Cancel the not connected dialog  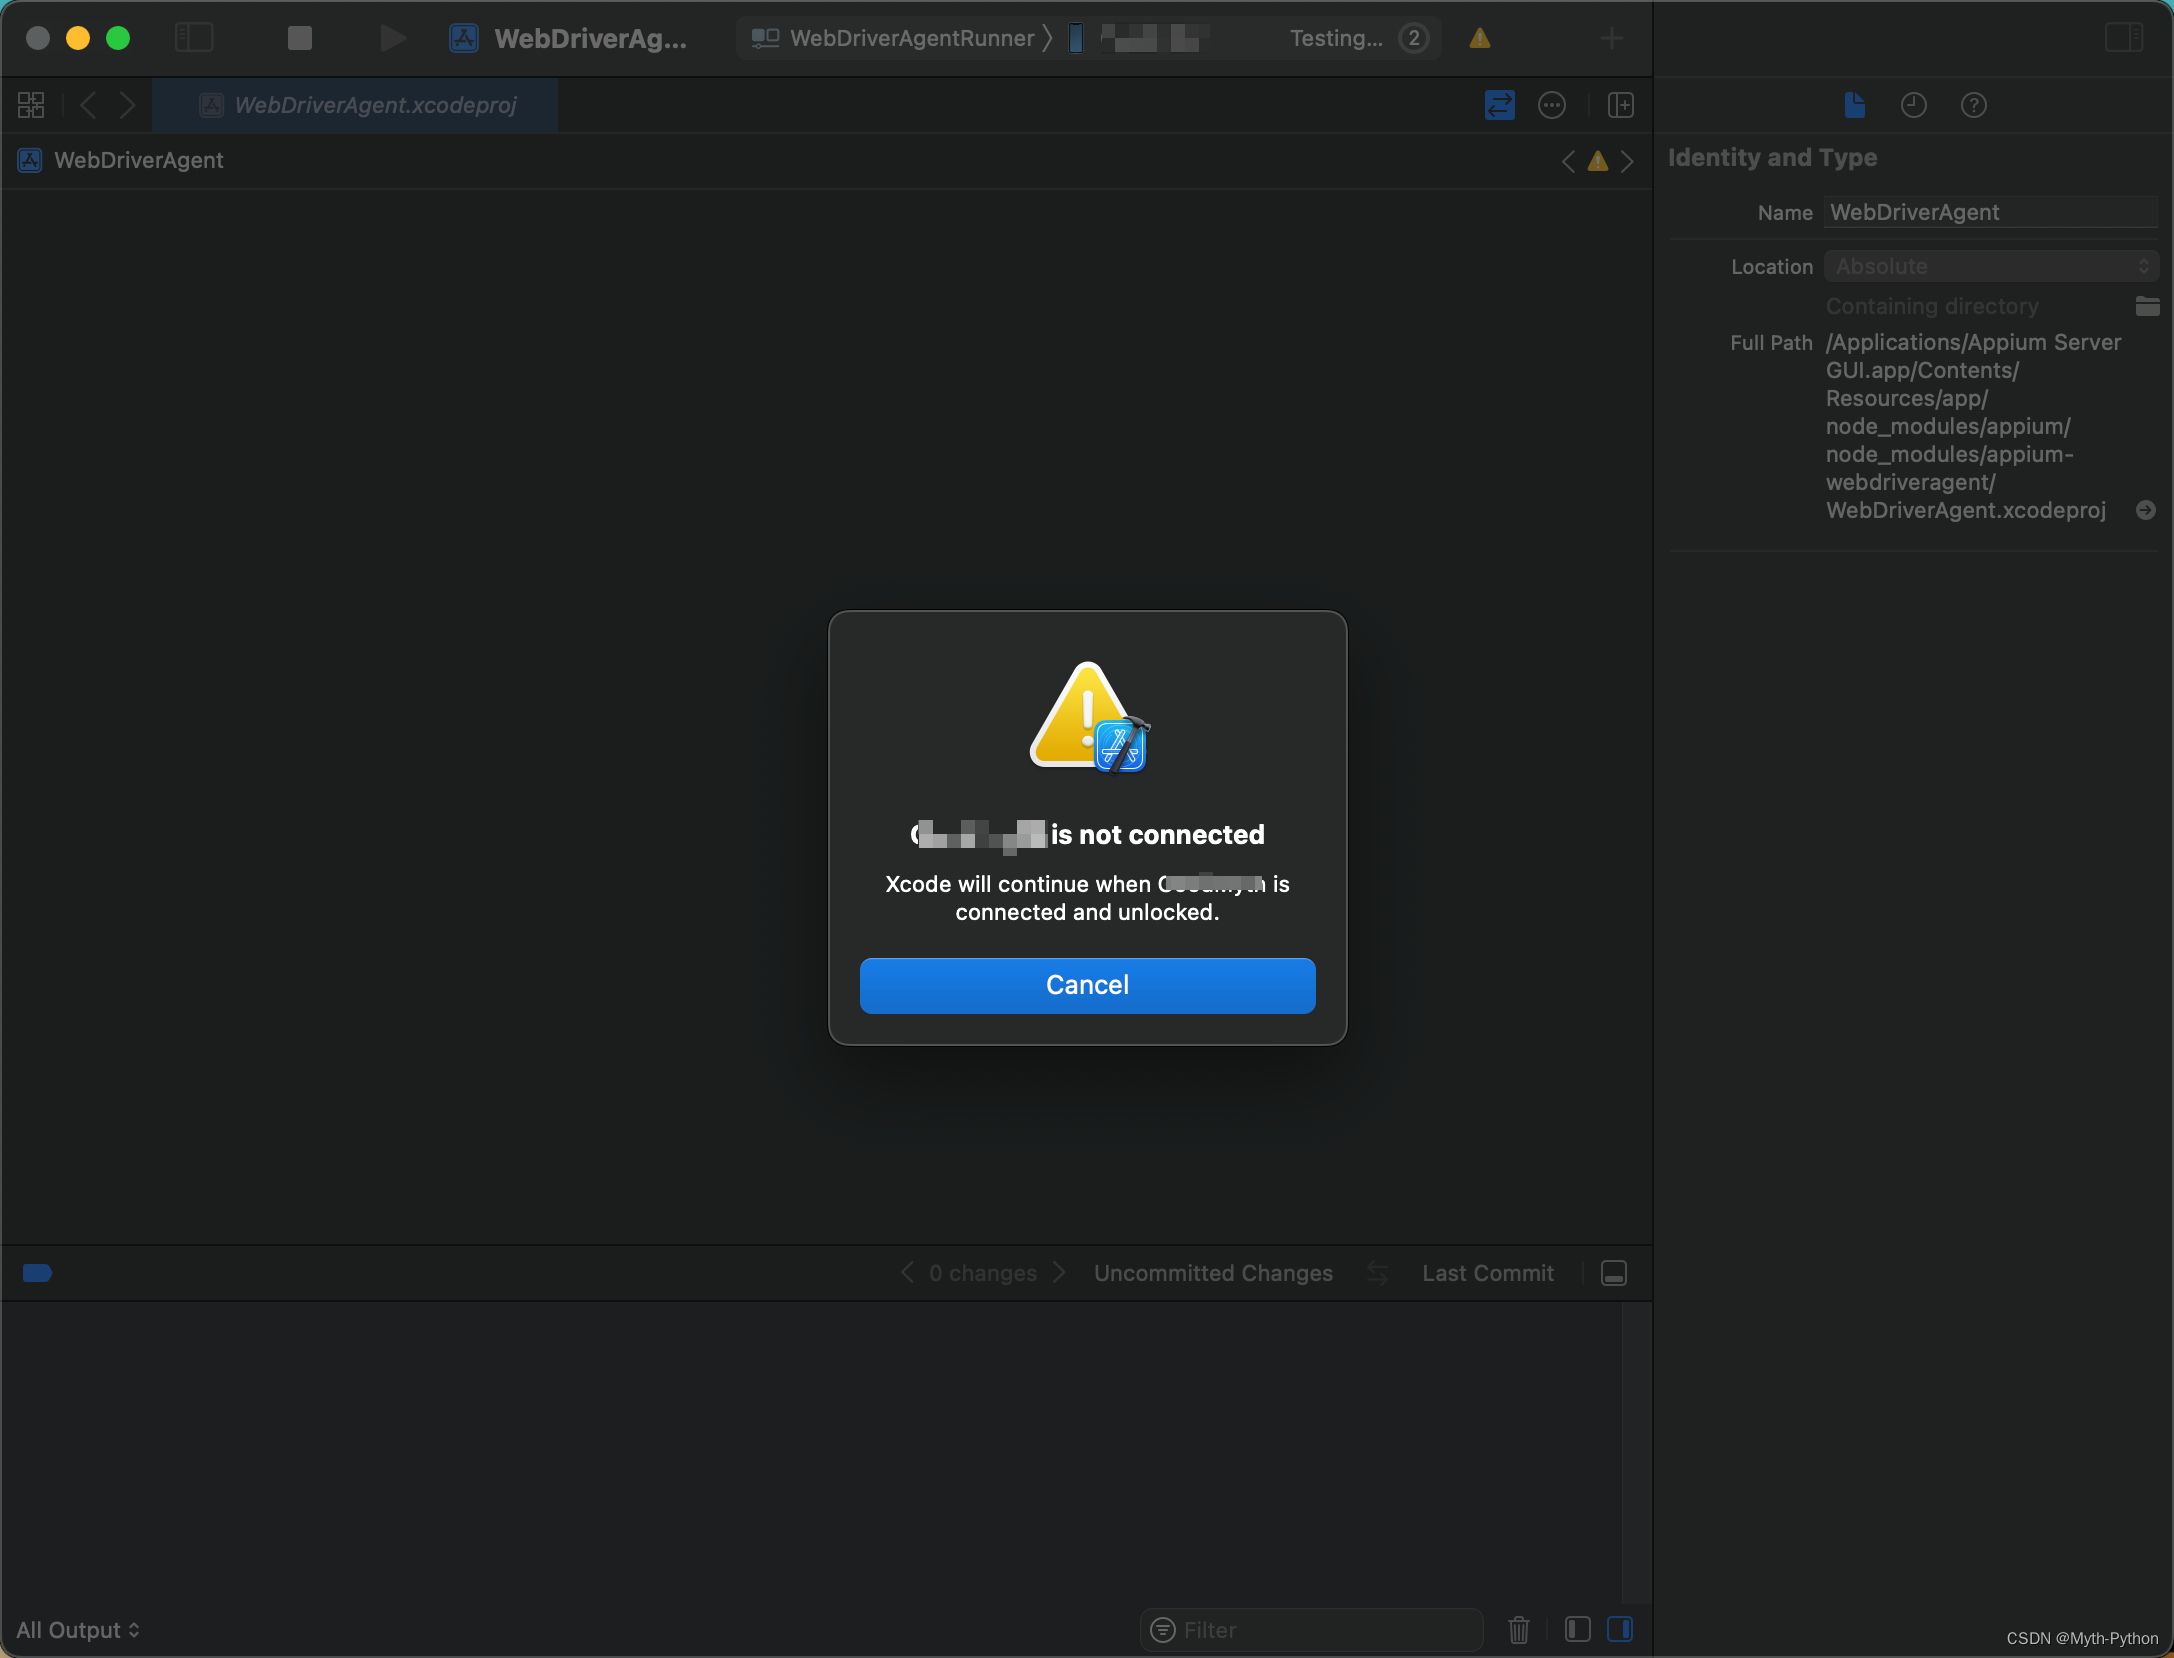[1087, 985]
